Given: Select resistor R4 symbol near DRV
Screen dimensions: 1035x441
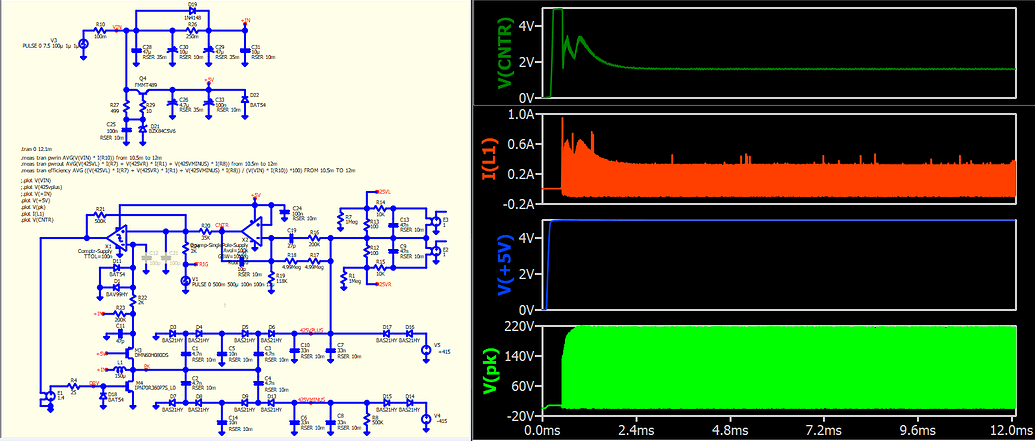Looking at the screenshot, I should [x=75, y=386].
